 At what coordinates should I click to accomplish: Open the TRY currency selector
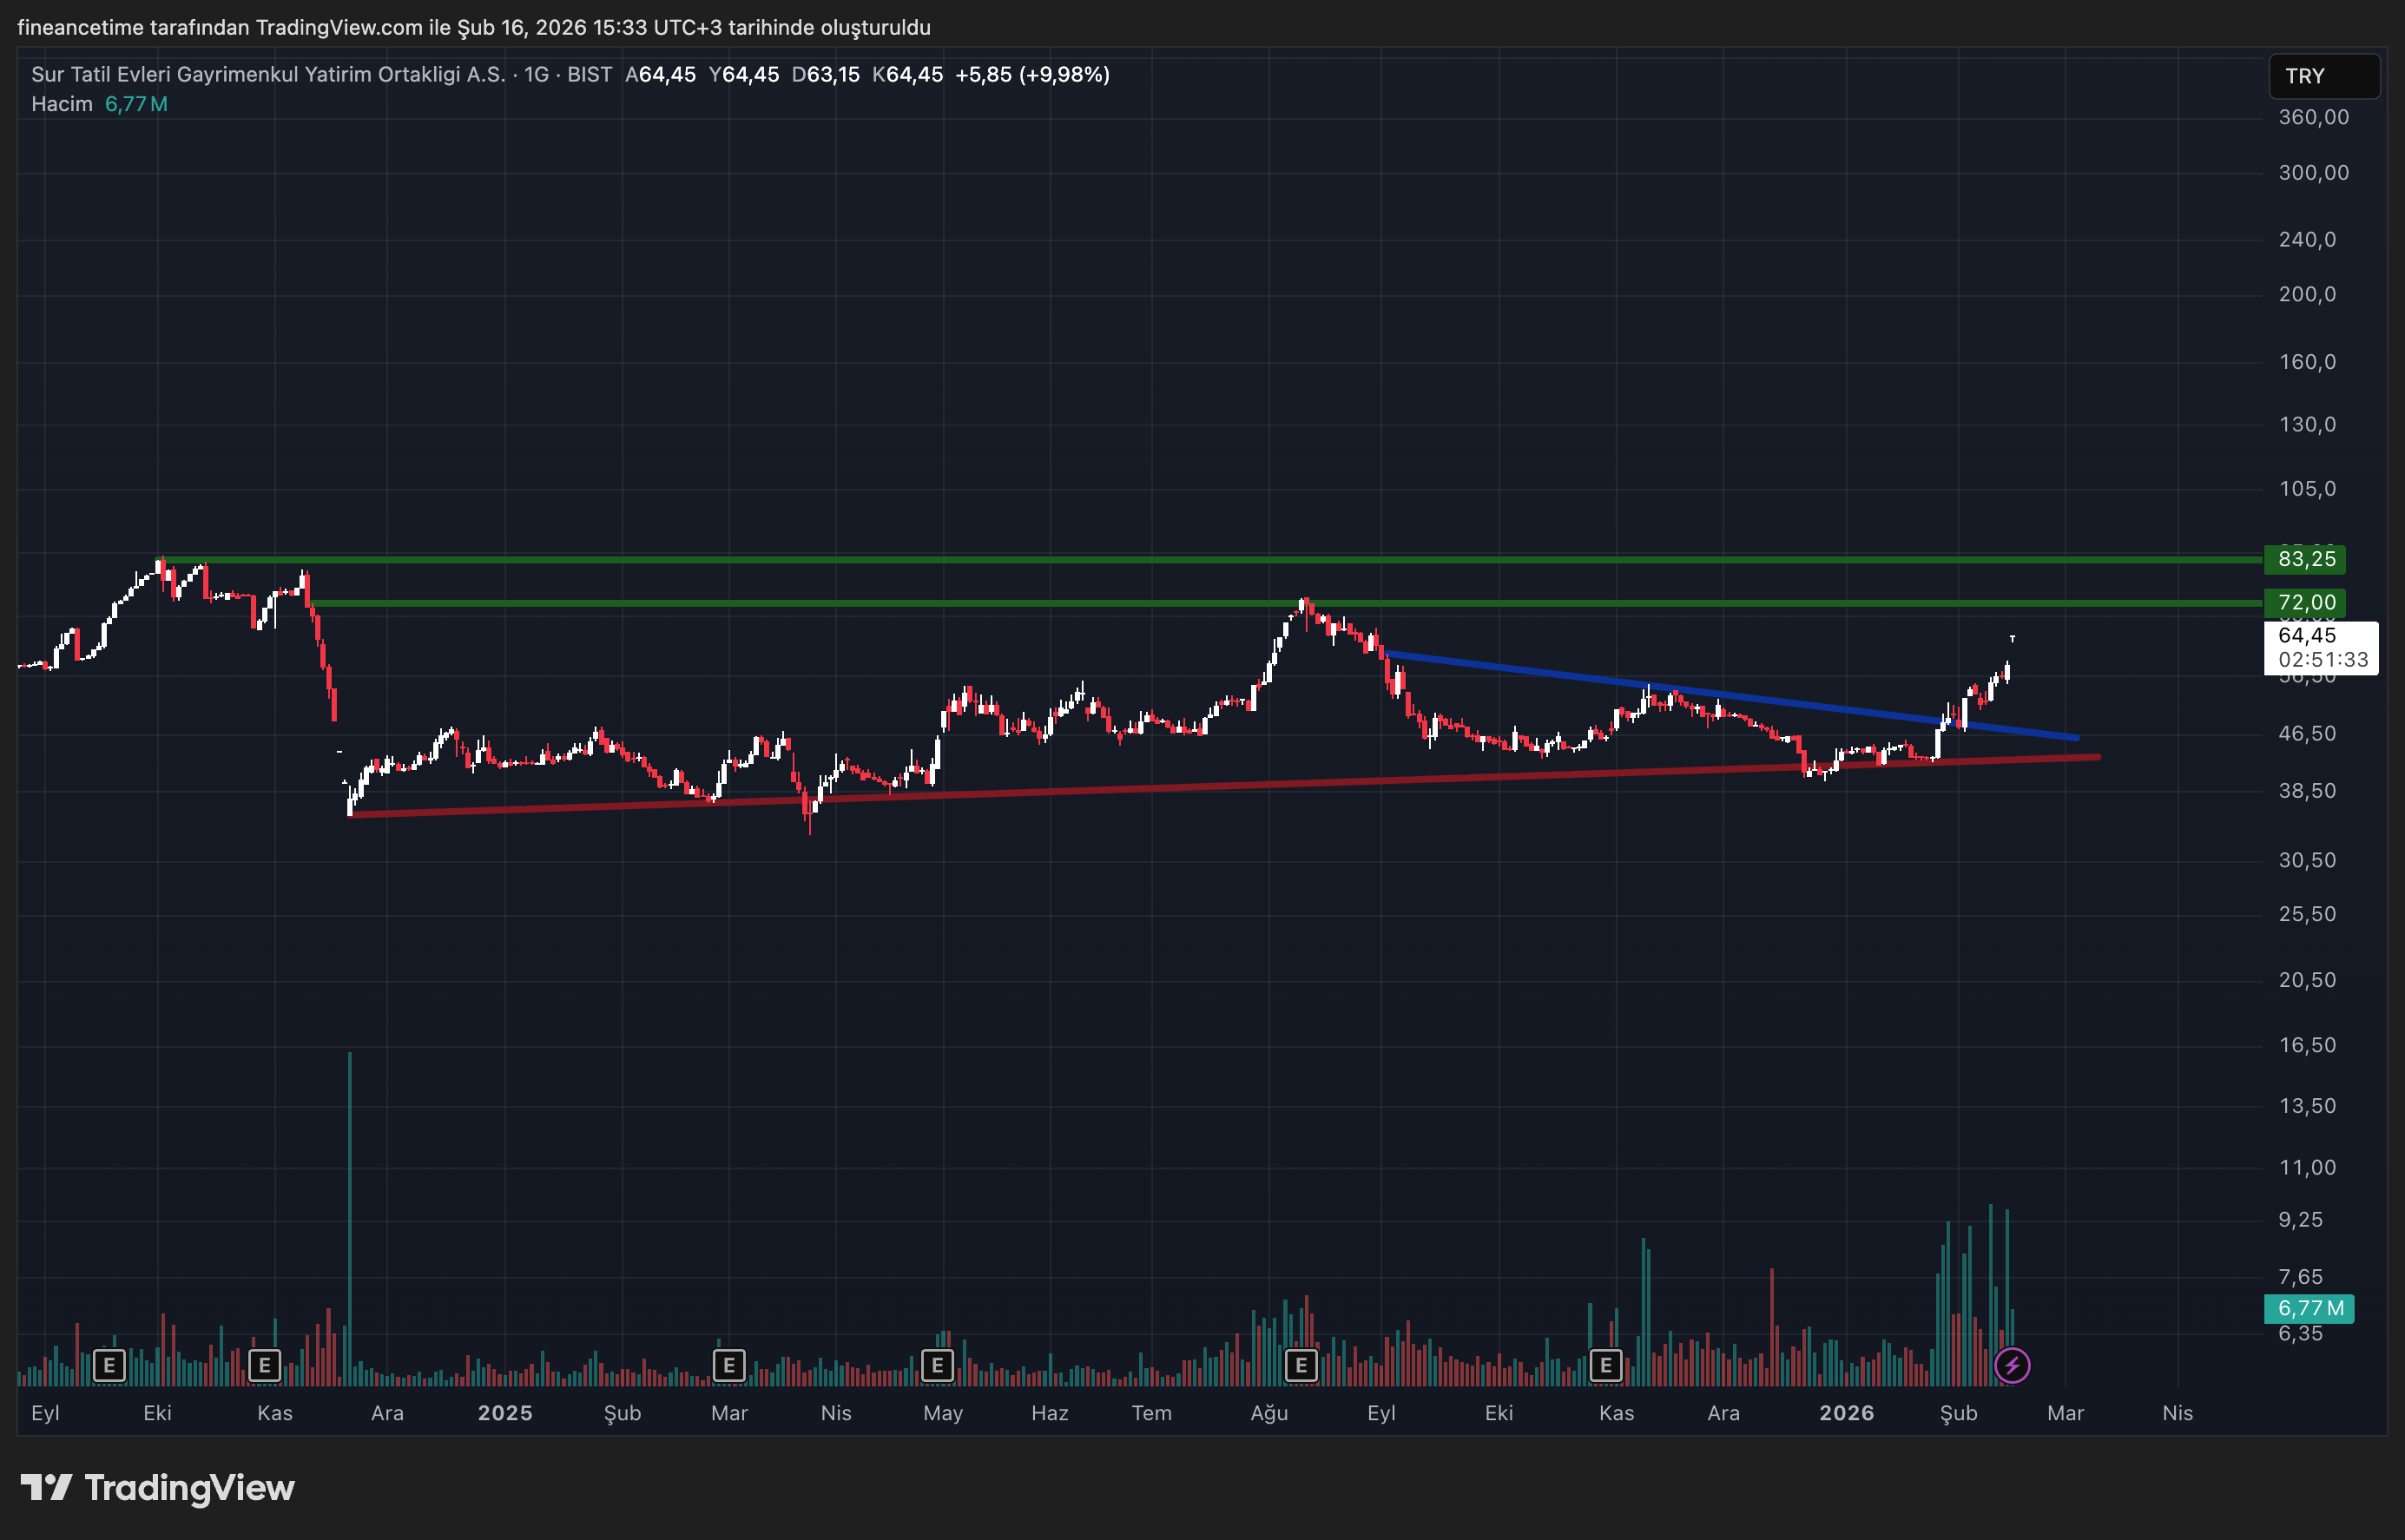click(x=2323, y=76)
